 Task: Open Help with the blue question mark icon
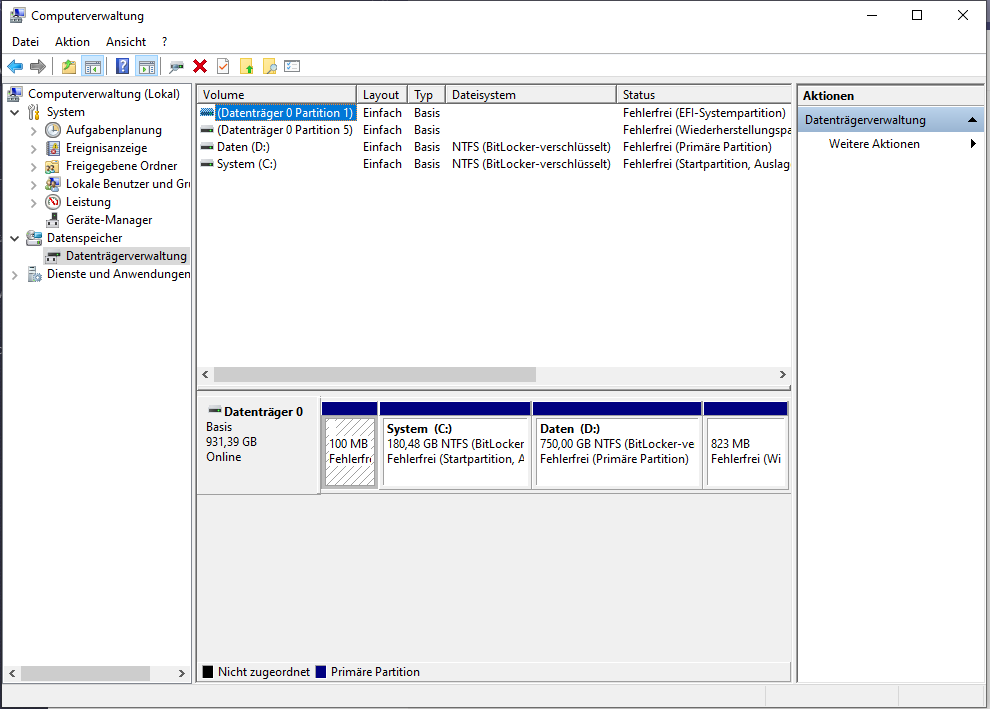[x=122, y=66]
